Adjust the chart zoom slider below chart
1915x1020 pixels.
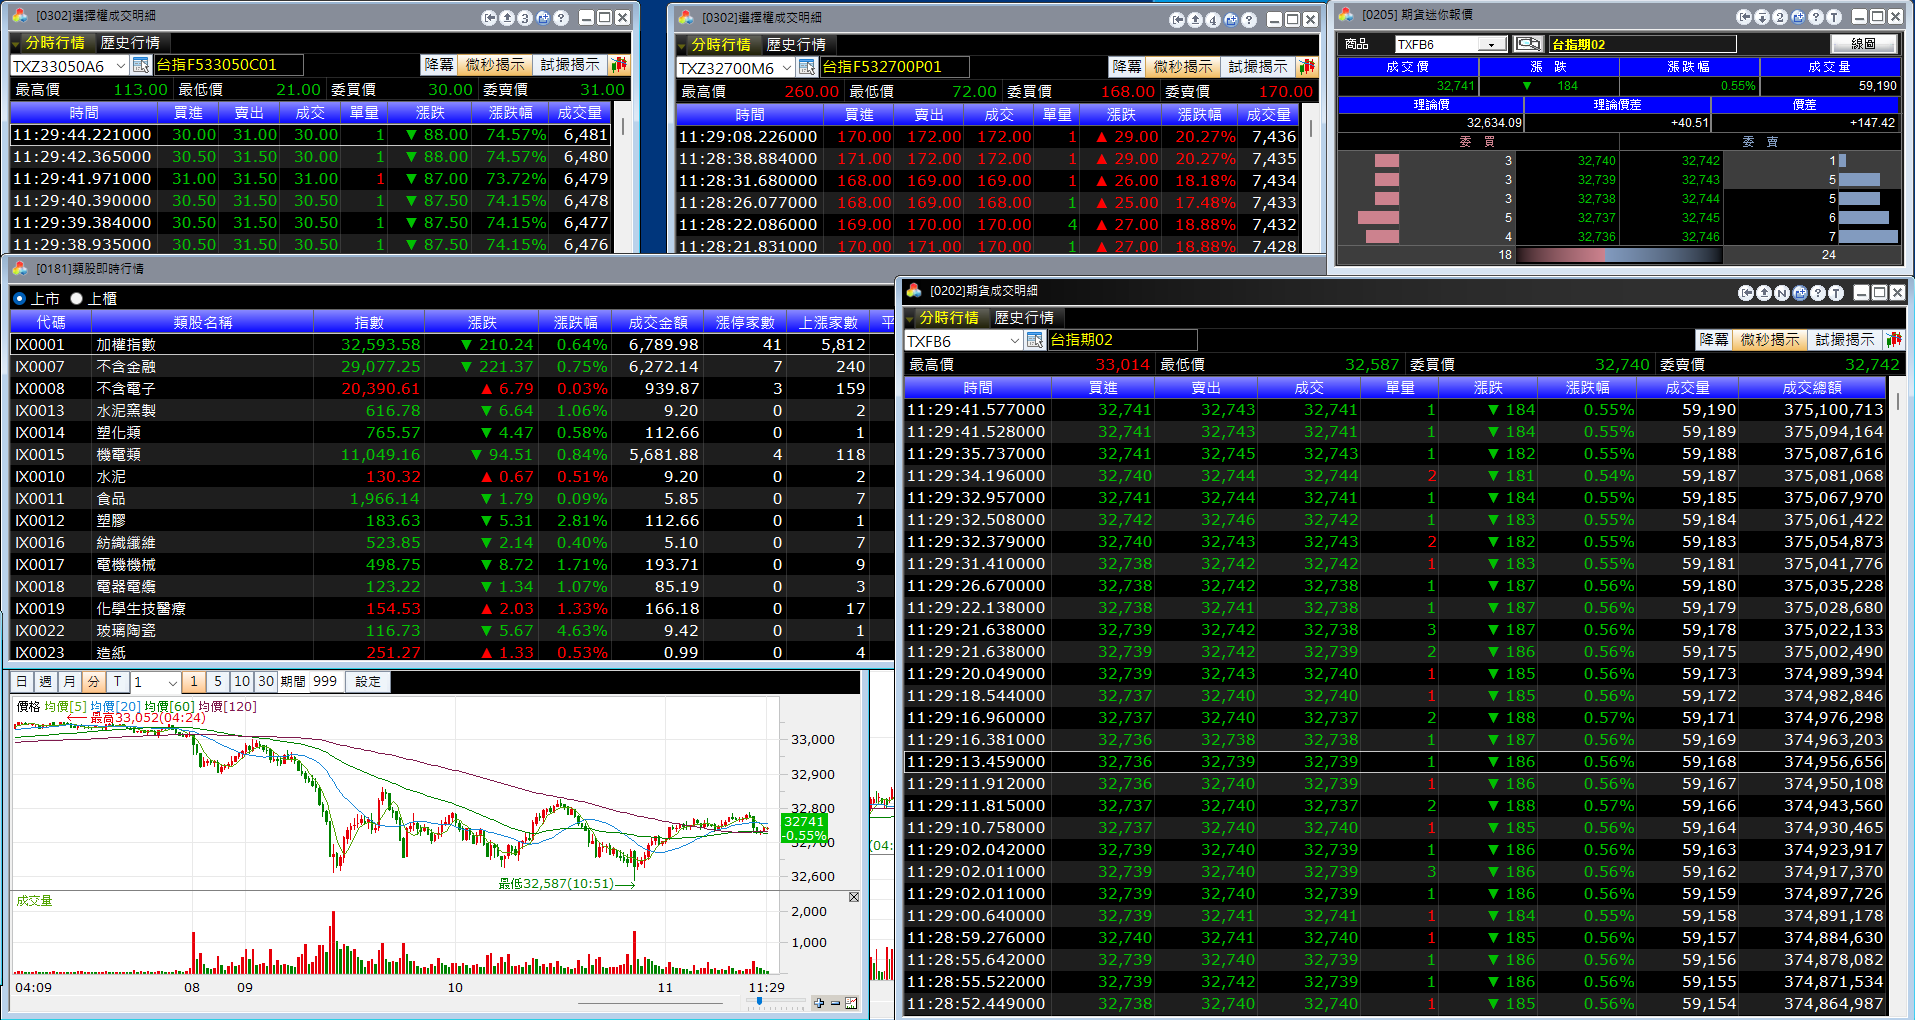[760, 1001]
